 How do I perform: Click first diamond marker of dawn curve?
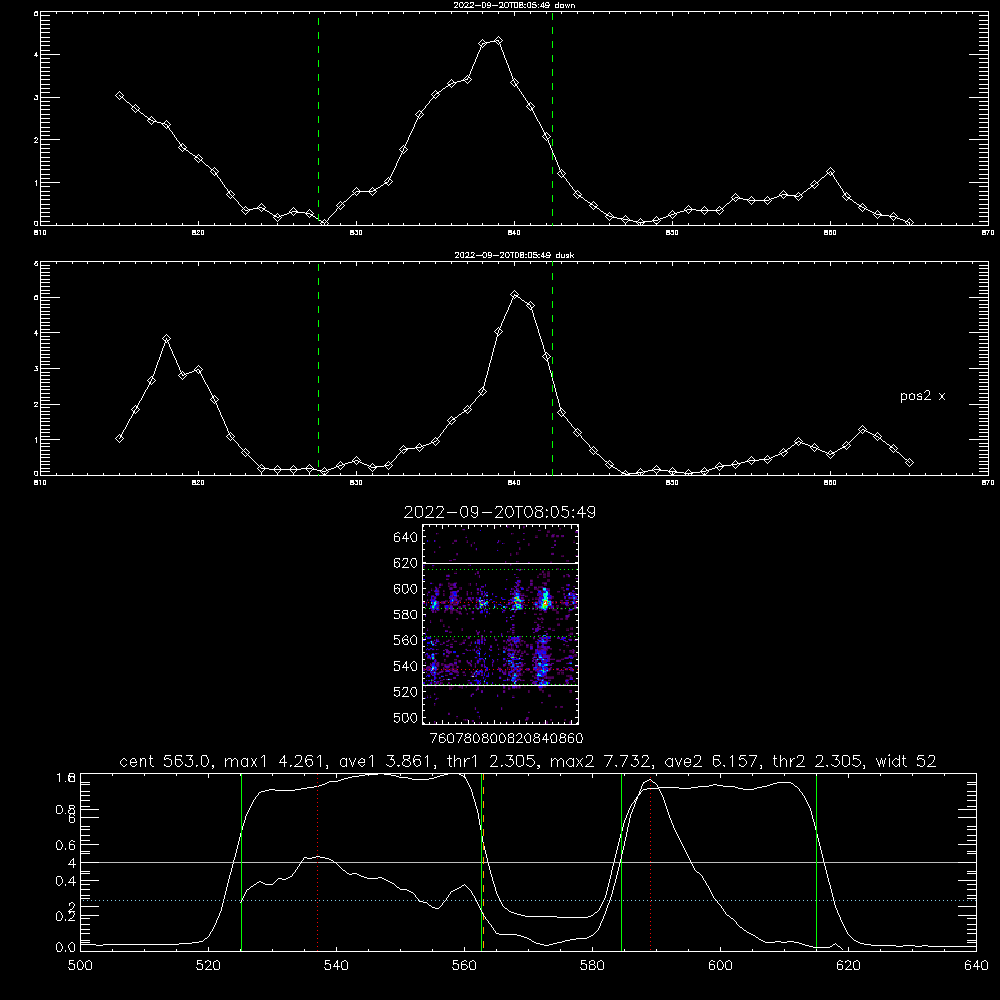coord(119,96)
